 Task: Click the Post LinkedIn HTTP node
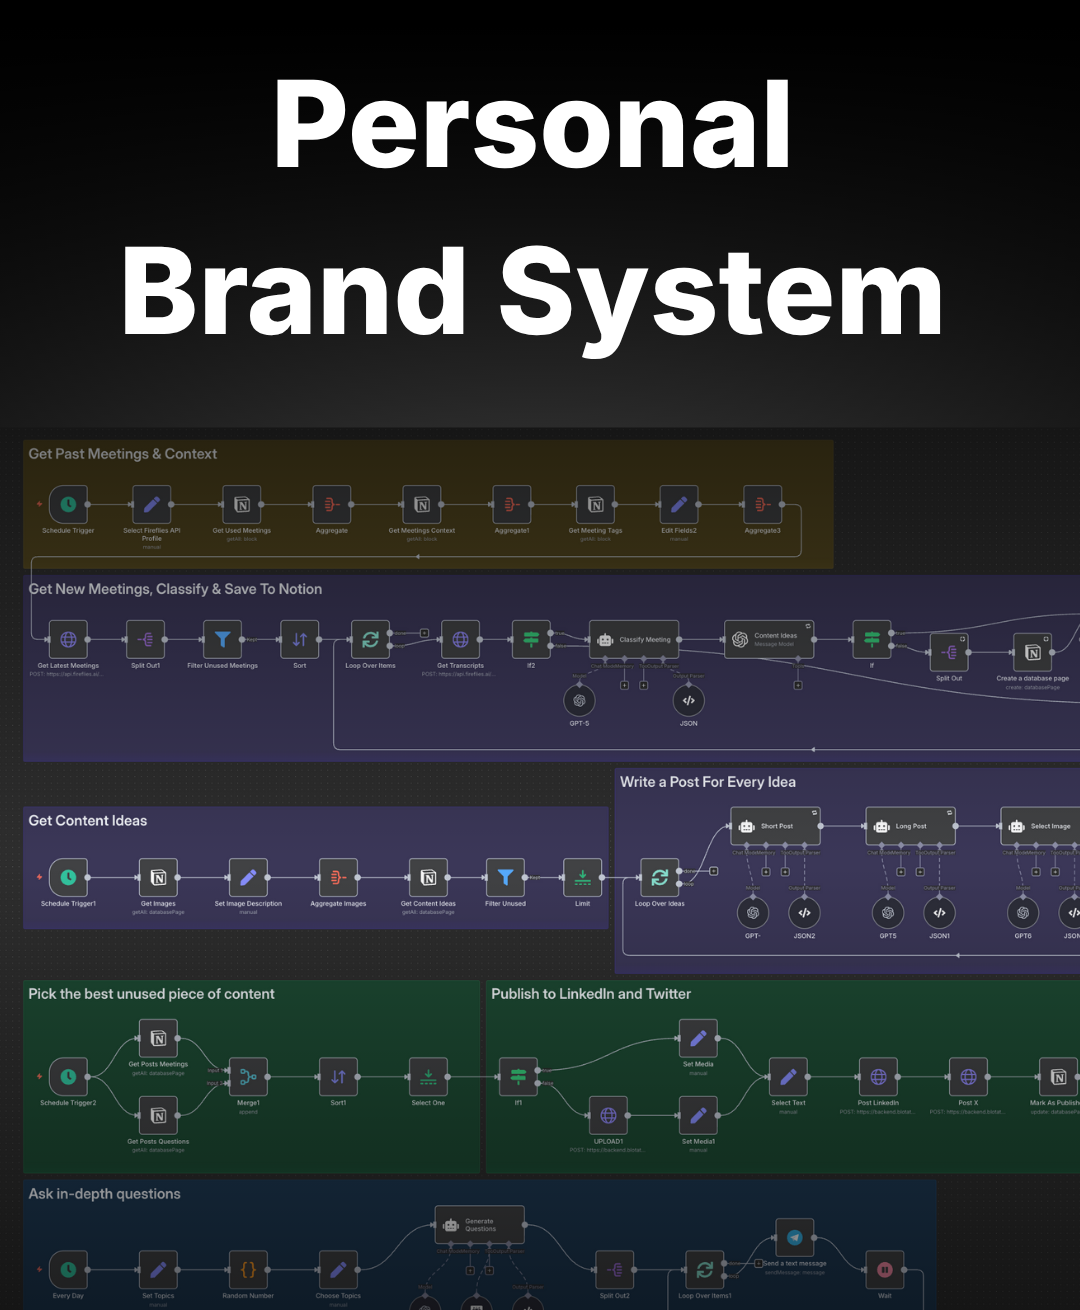878,1077
